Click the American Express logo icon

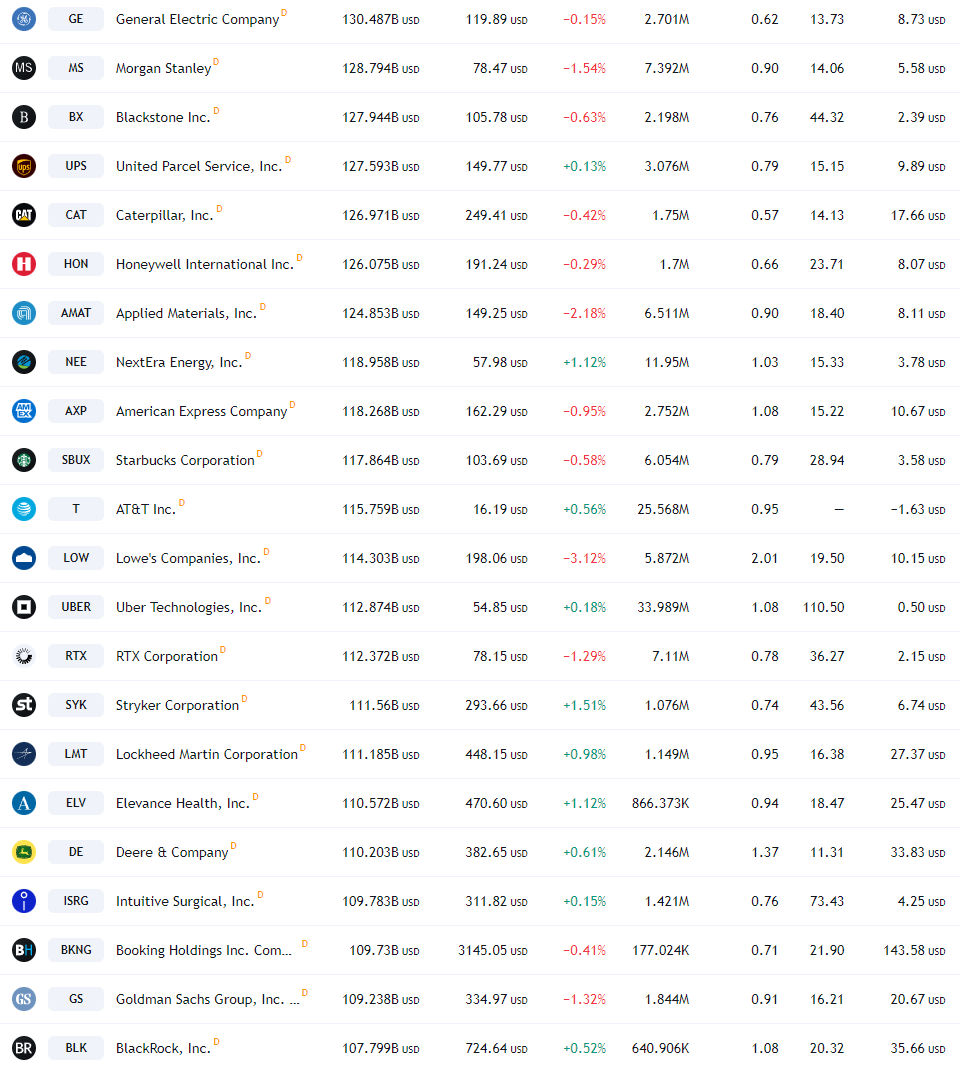(x=24, y=411)
